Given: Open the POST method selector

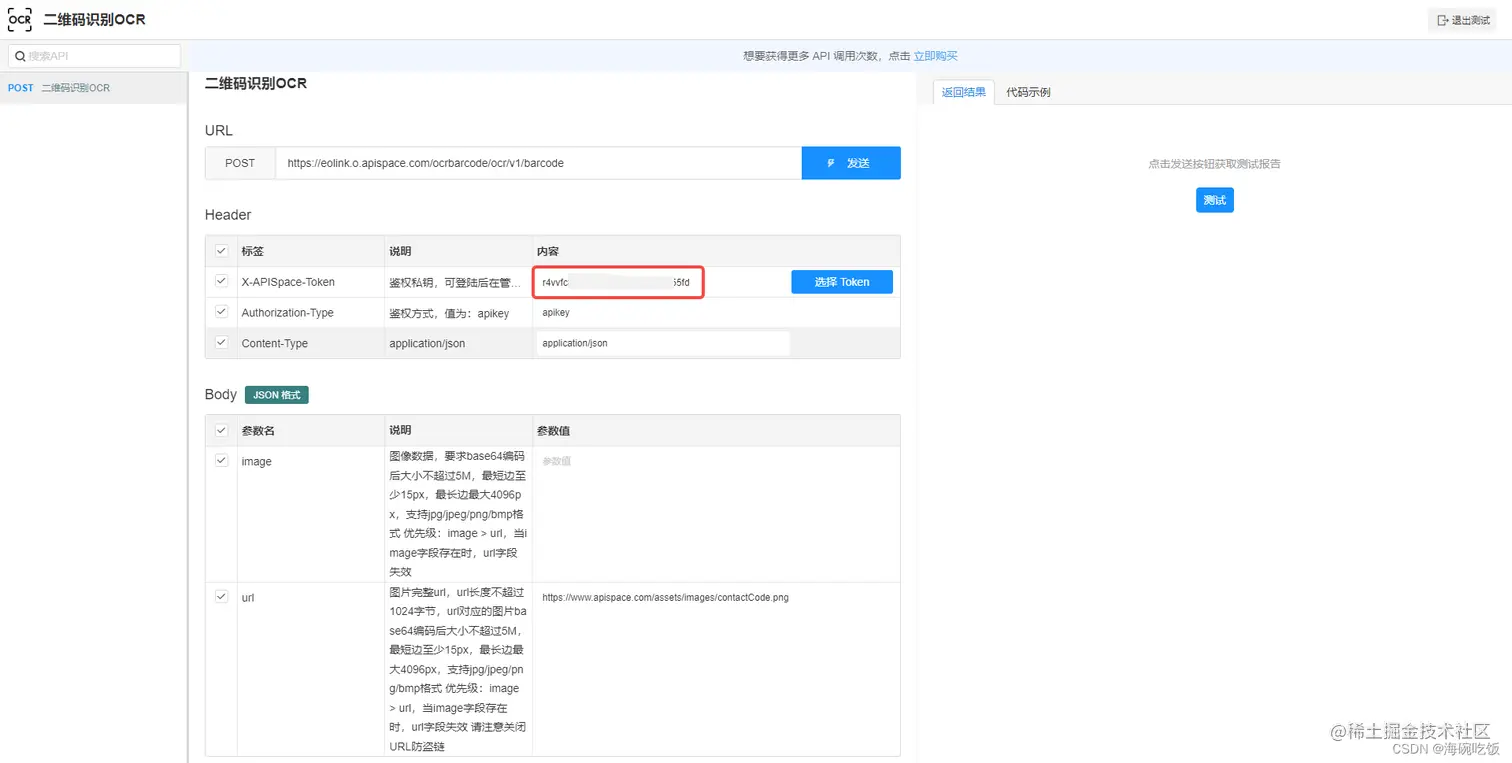Looking at the screenshot, I should click(240, 163).
